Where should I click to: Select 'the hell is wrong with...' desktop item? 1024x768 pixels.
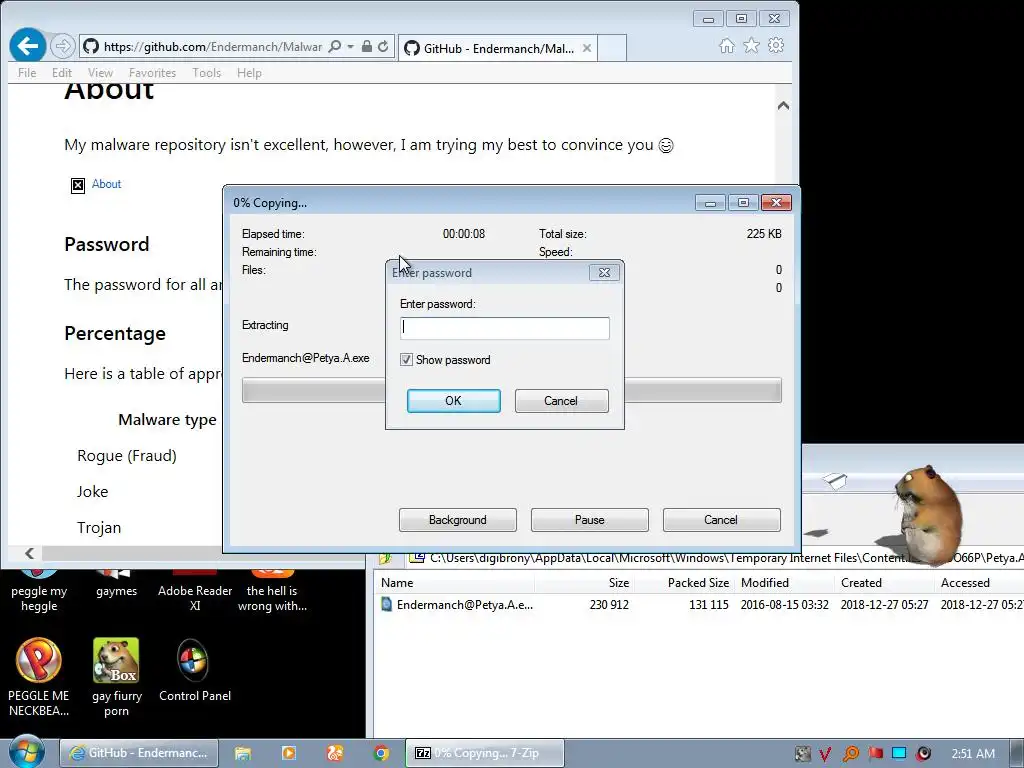pos(272,591)
